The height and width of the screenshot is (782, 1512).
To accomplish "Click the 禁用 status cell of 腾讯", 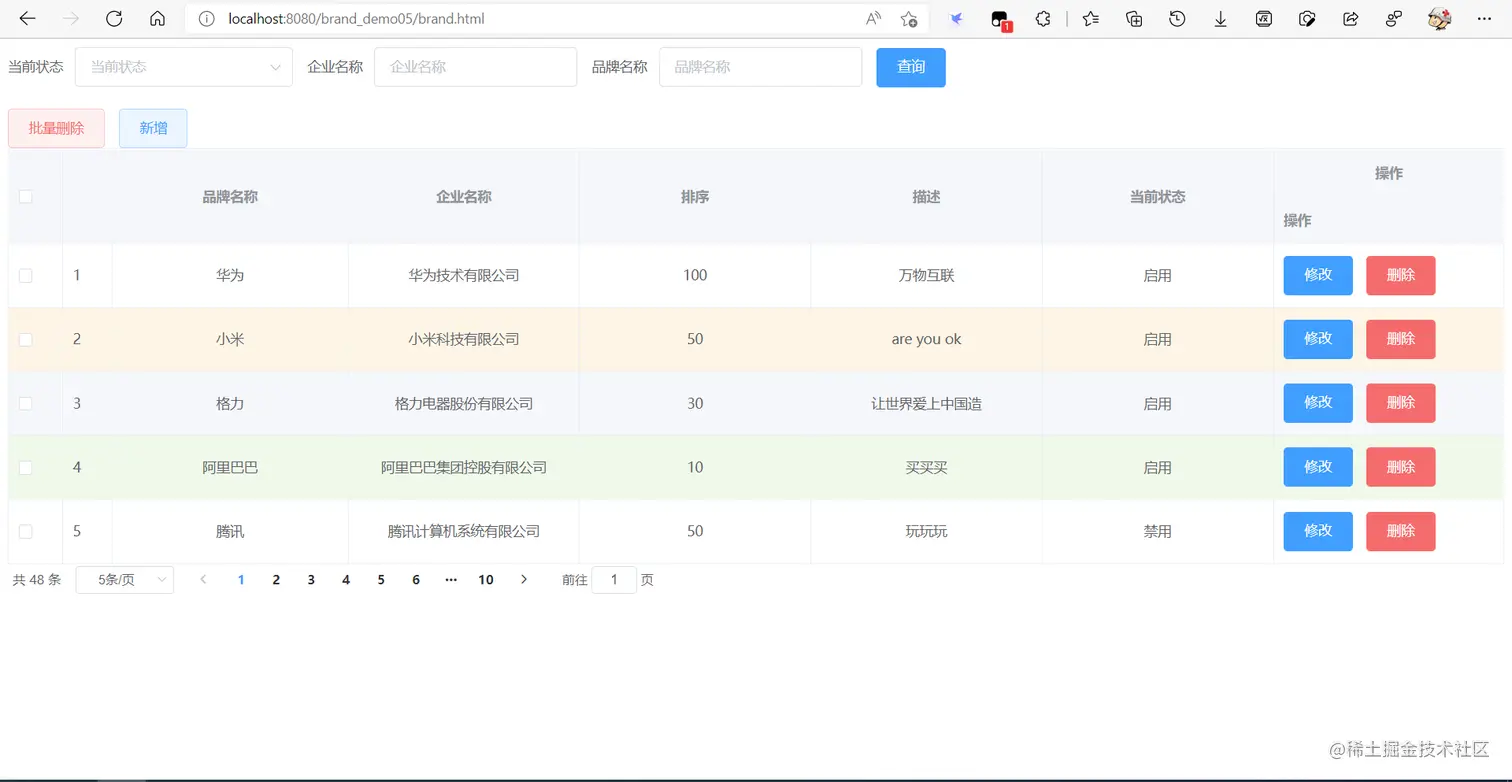I will tap(1157, 531).
